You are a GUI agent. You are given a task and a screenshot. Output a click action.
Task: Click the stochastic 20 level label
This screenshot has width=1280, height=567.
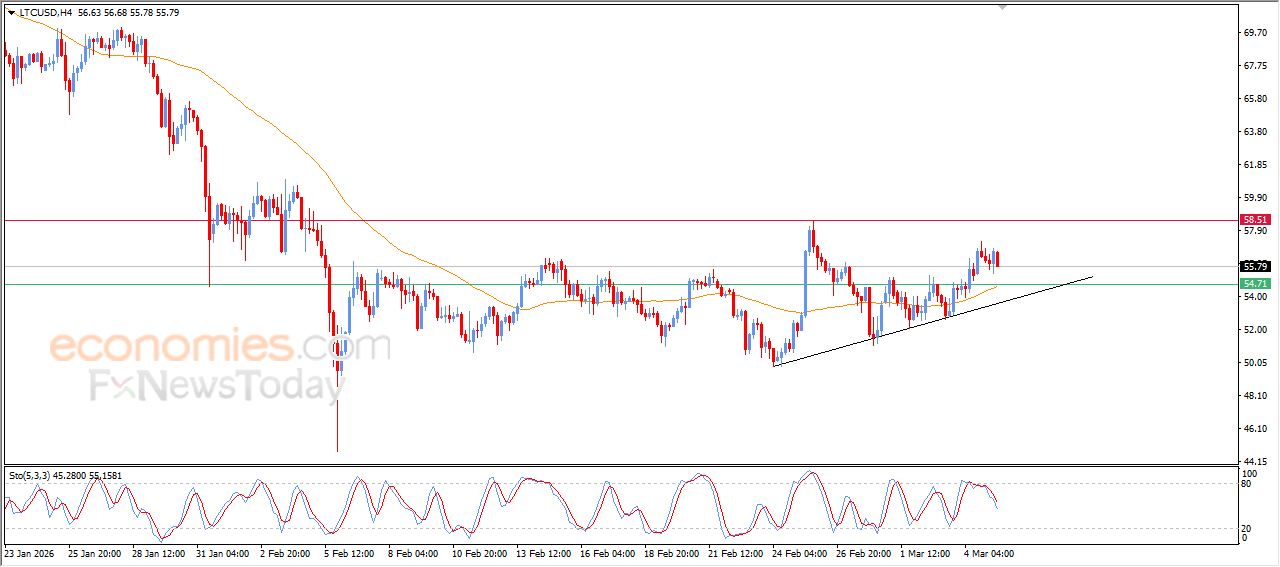(1246, 528)
